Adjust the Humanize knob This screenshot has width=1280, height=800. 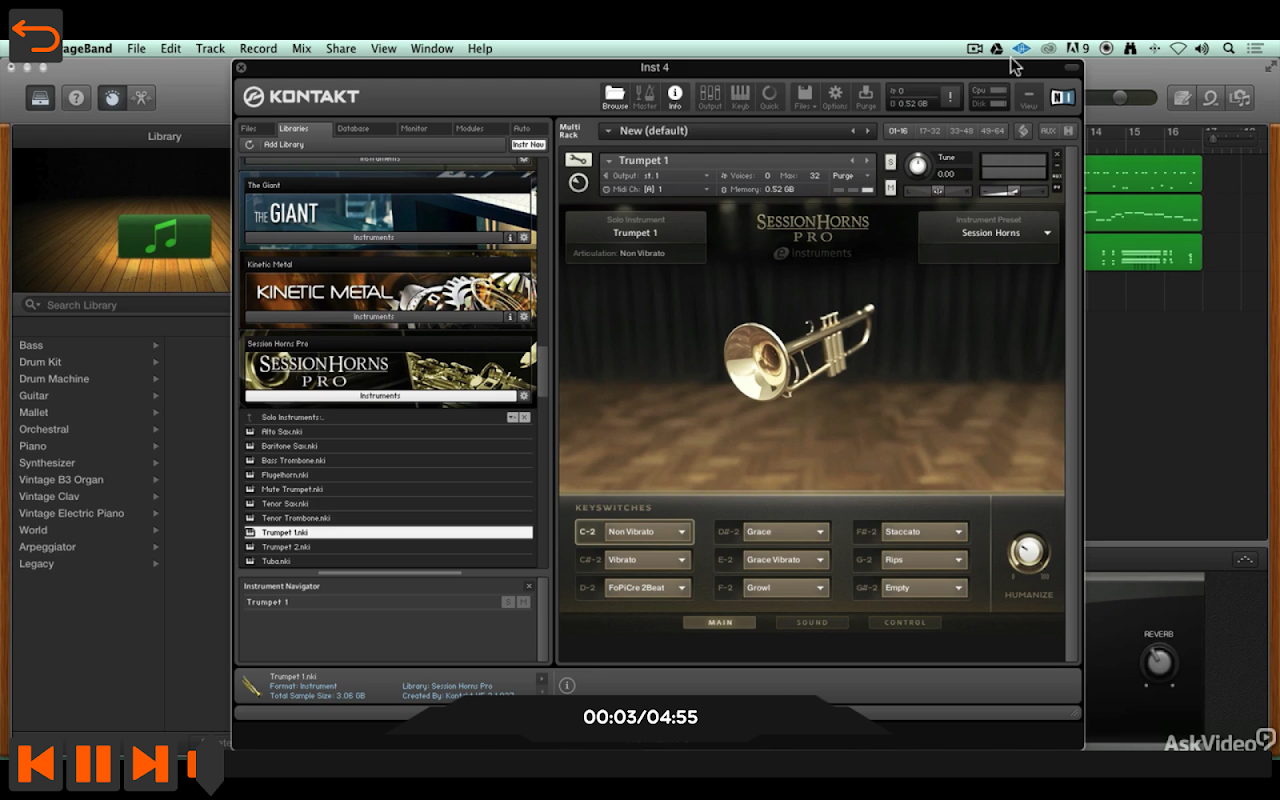click(x=1028, y=553)
